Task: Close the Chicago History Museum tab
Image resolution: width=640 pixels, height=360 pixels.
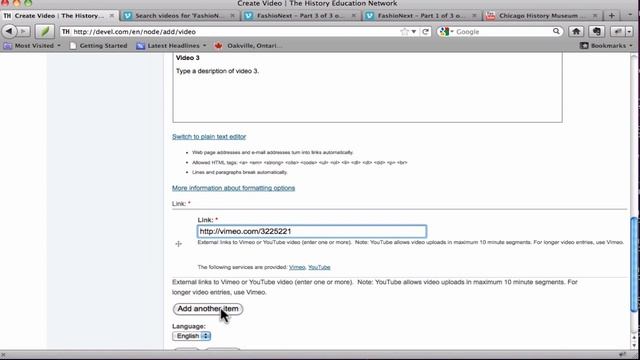Action: tap(595, 16)
